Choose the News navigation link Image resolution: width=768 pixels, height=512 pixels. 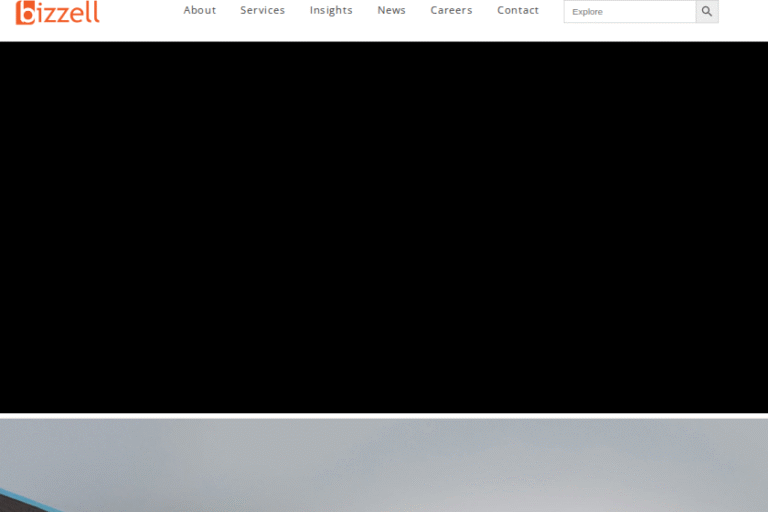click(391, 10)
